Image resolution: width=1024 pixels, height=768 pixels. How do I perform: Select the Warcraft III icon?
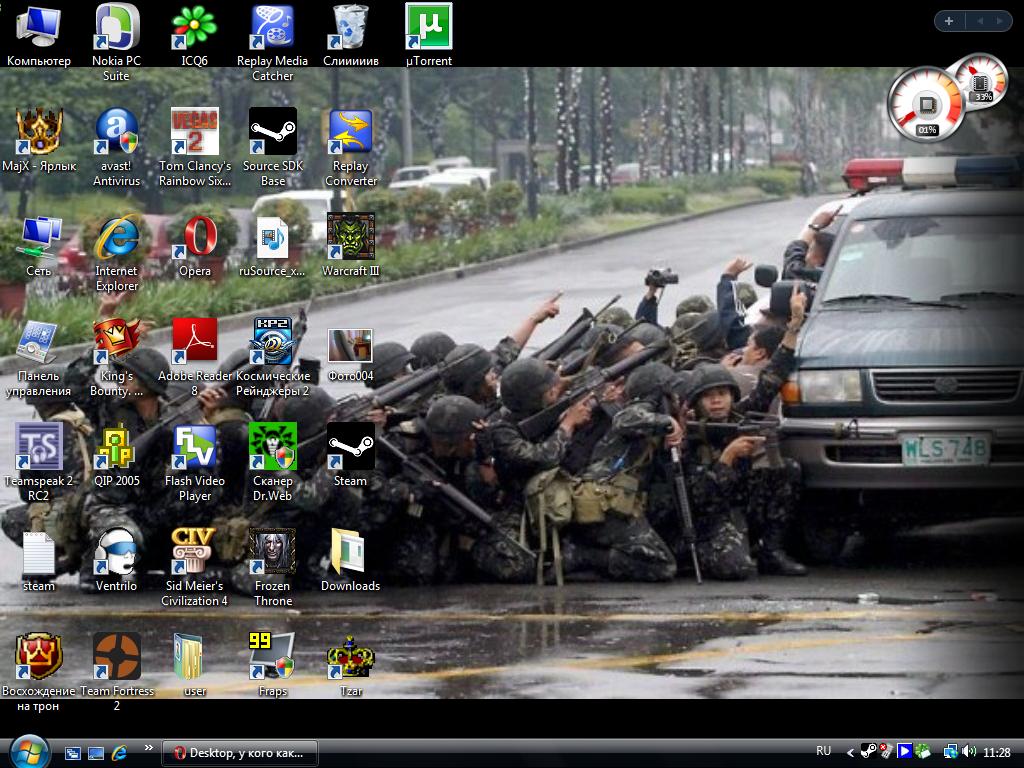(350, 237)
